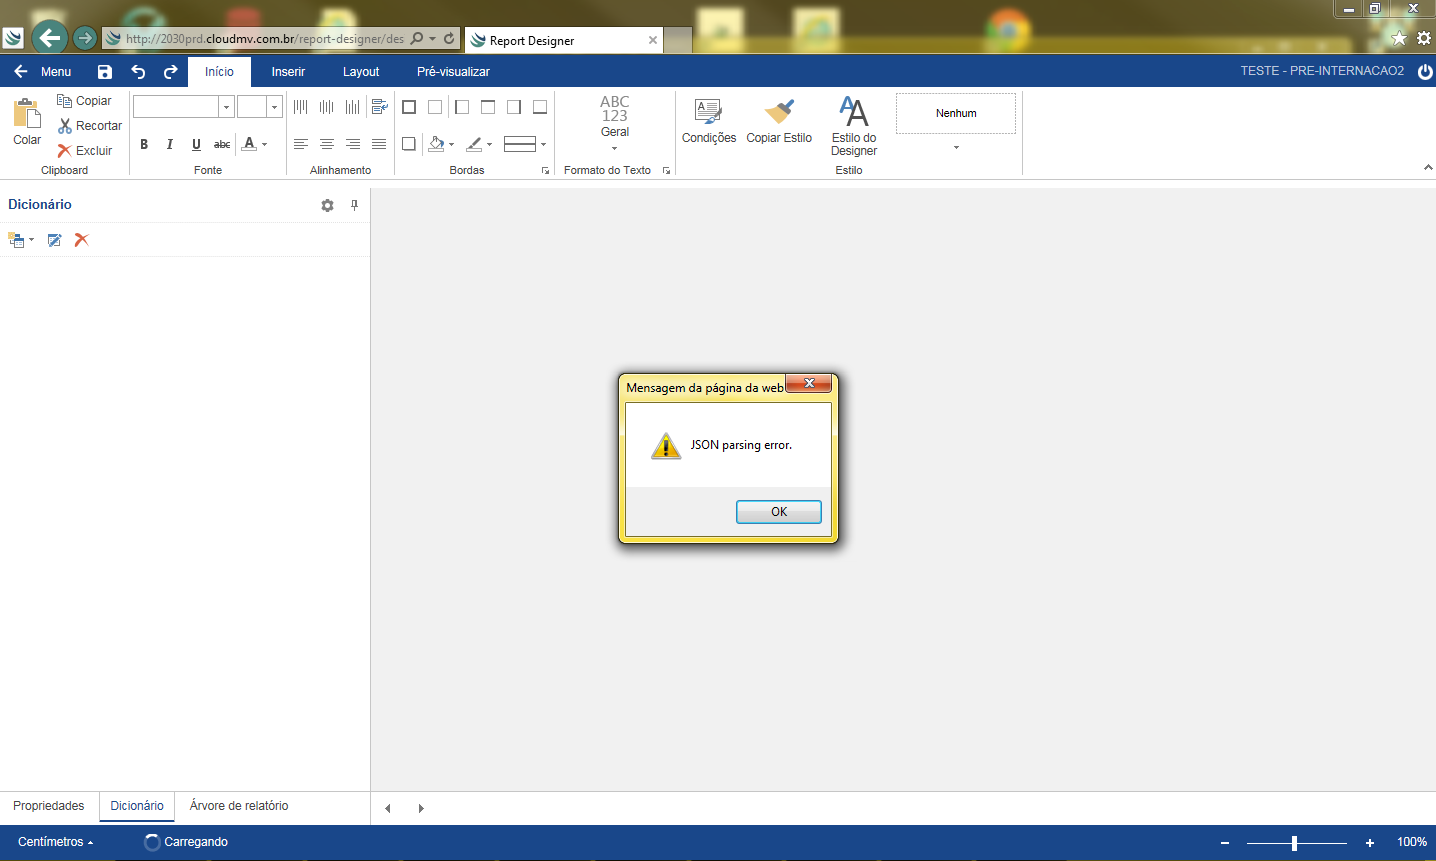This screenshot has height=861, width=1436.
Task: Click OK in JSON error dialog
Action: point(779,512)
